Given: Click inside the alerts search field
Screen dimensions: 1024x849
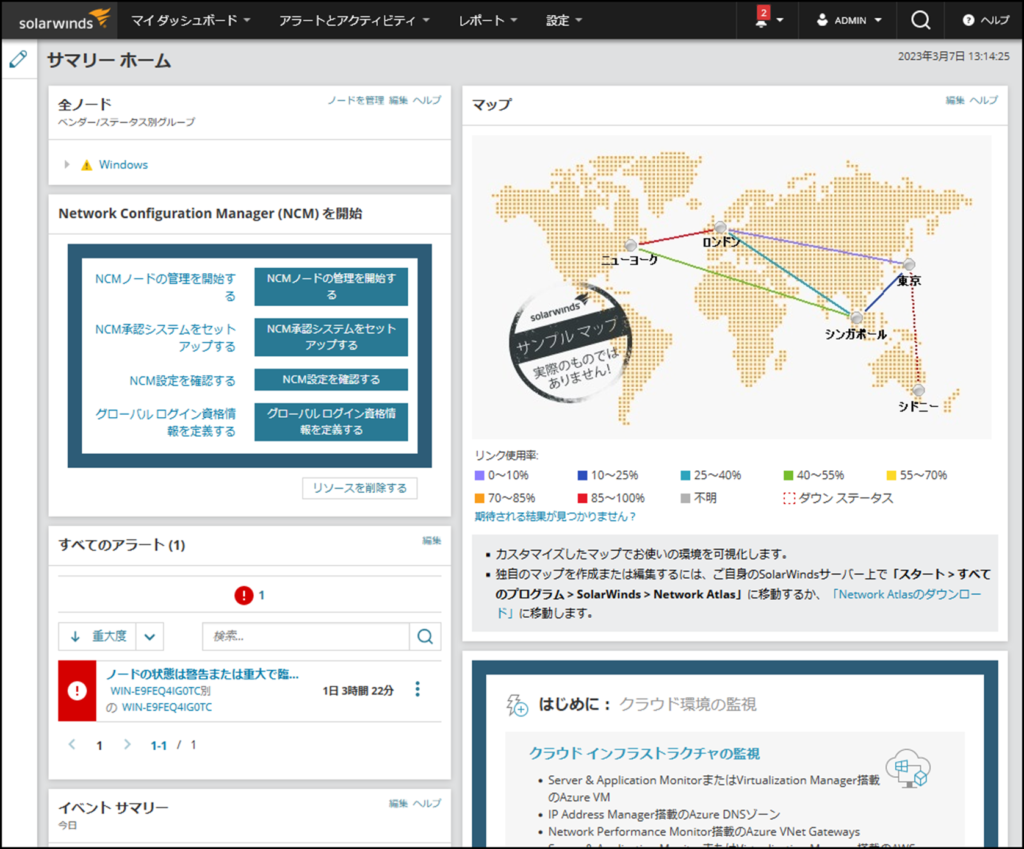Looking at the screenshot, I should point(306,636).
